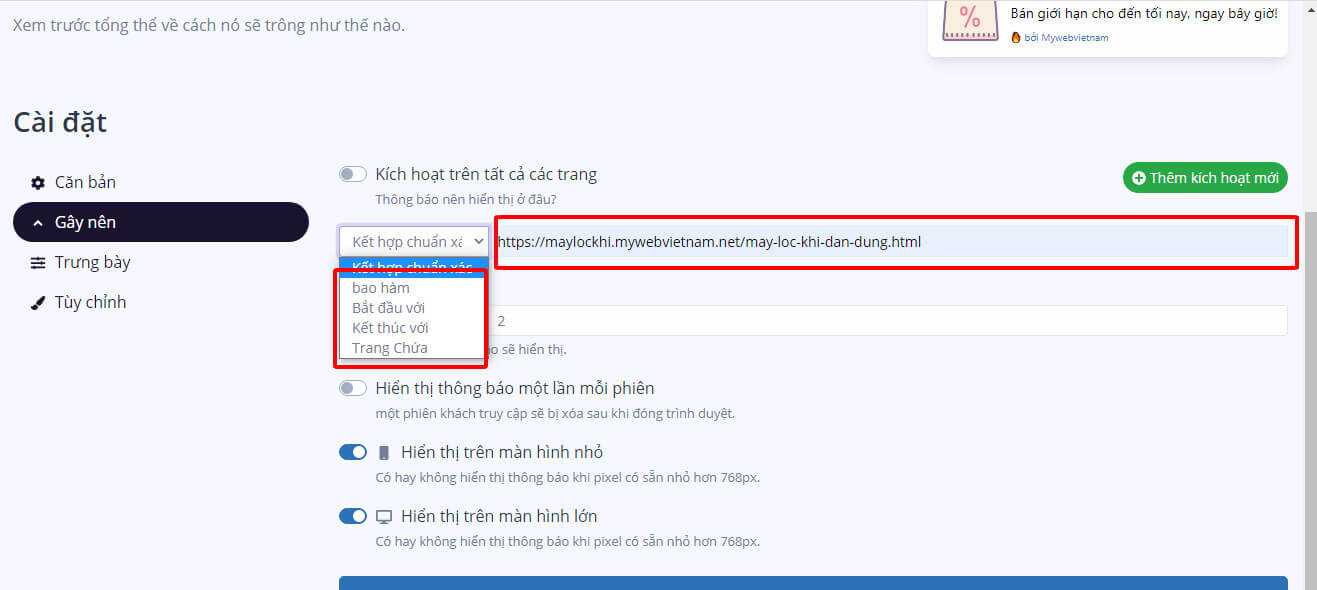Click the chevron icon beside Gây nên
This screenshot has width=1317, height=590.
pyautogui.click(x=38, y=223)
